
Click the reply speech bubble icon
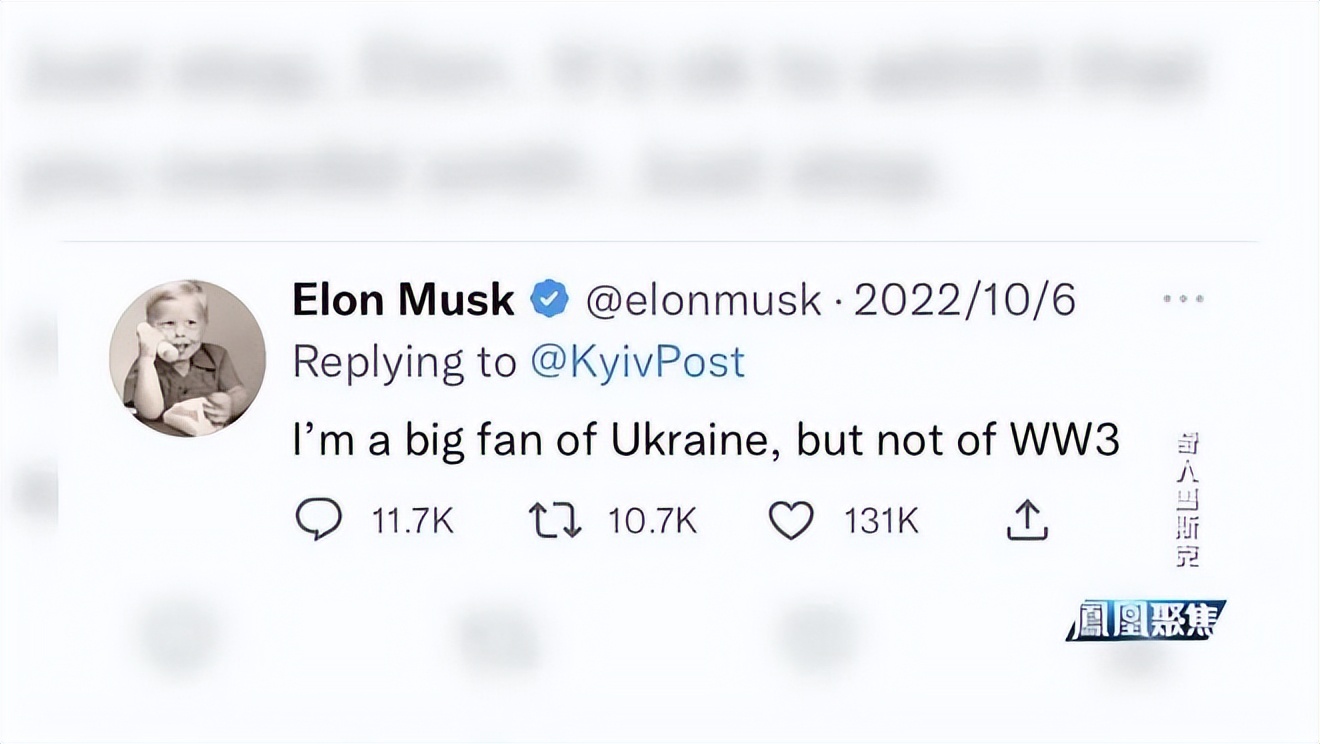pyautogui.click(x=319, y=519)
